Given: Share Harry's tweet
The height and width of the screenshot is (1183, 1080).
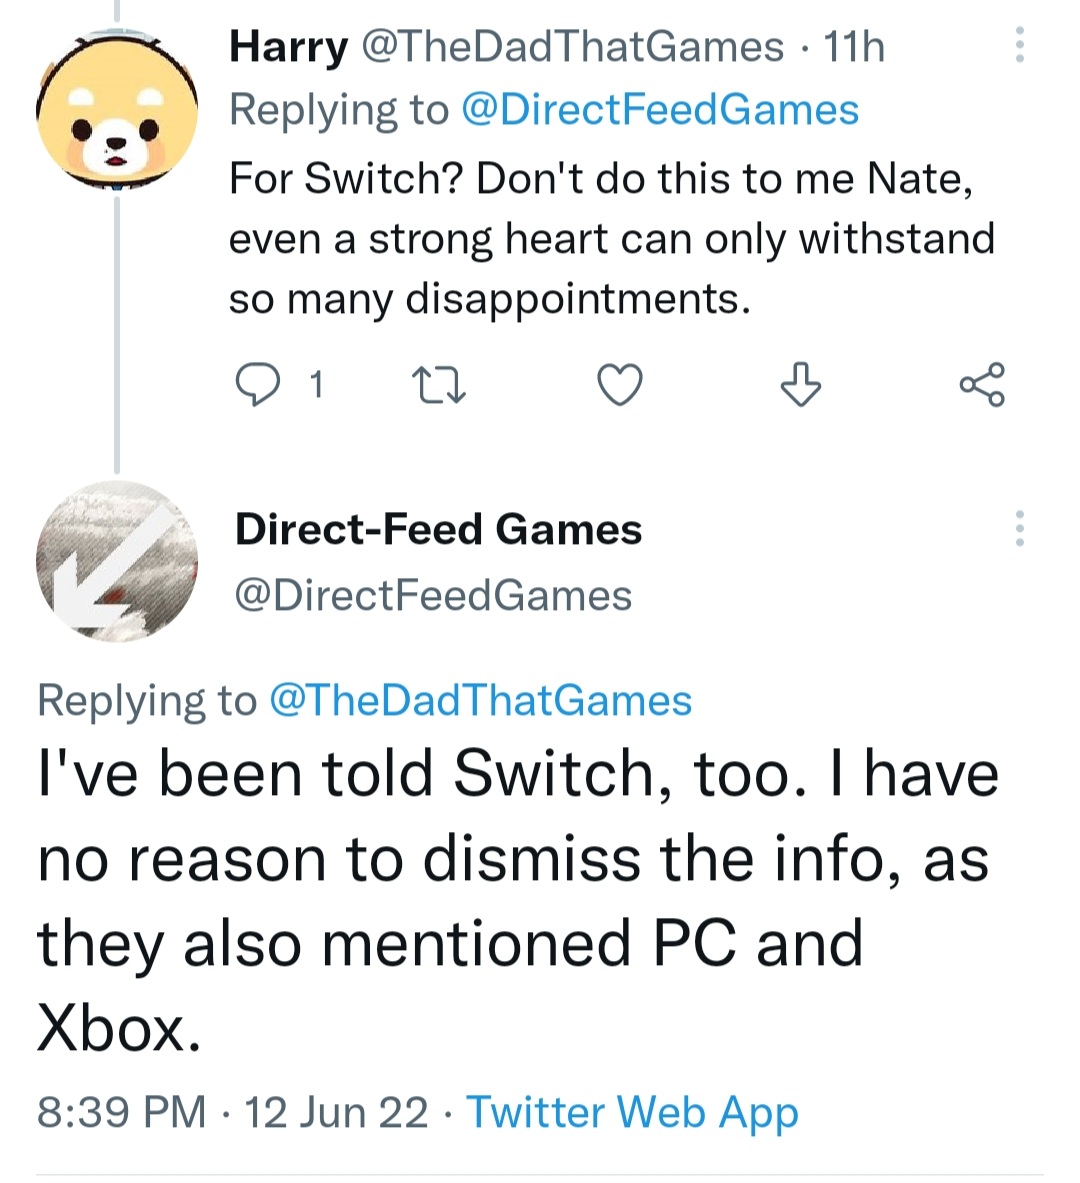Looking at the screenshot, I should (x=981, y=385).
